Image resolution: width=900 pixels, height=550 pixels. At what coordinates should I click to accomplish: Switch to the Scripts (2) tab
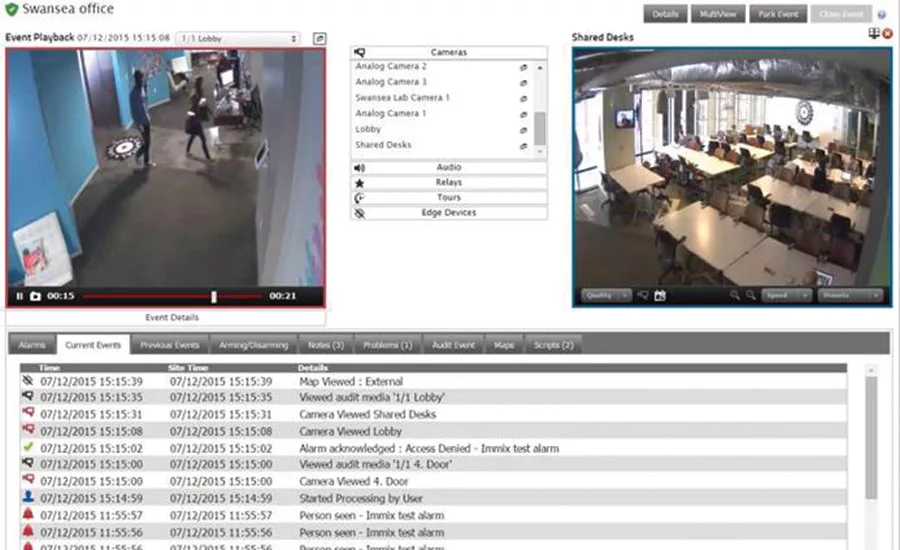pos(553,345)
